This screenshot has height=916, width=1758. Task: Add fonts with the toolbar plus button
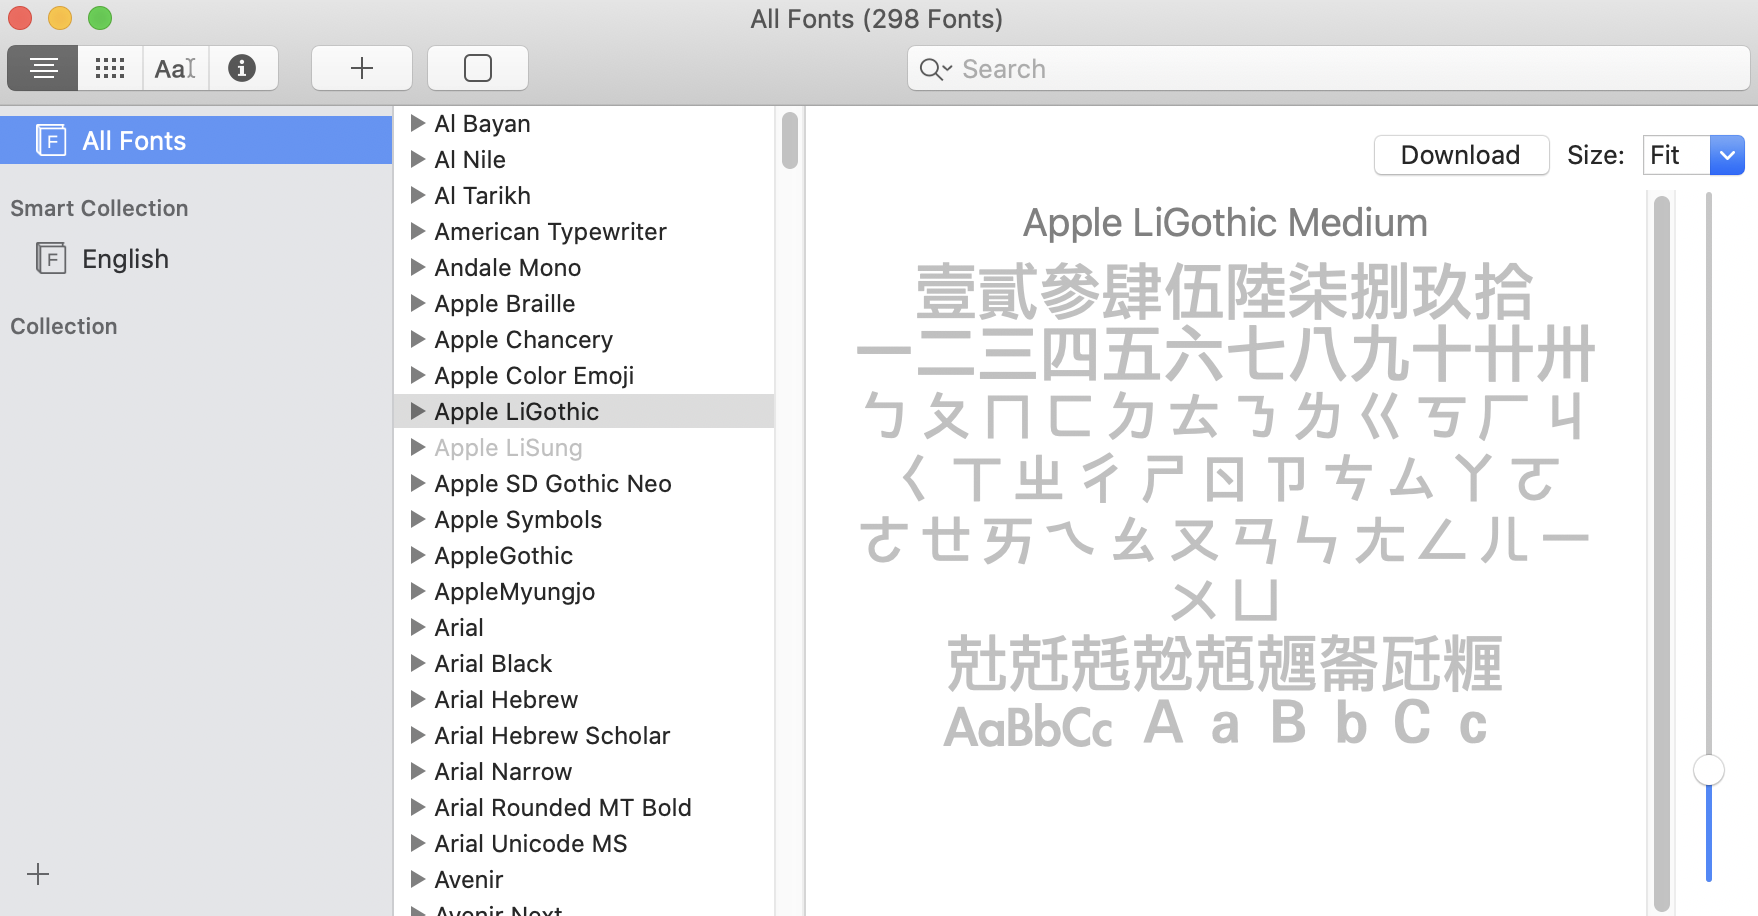point(362,68)
